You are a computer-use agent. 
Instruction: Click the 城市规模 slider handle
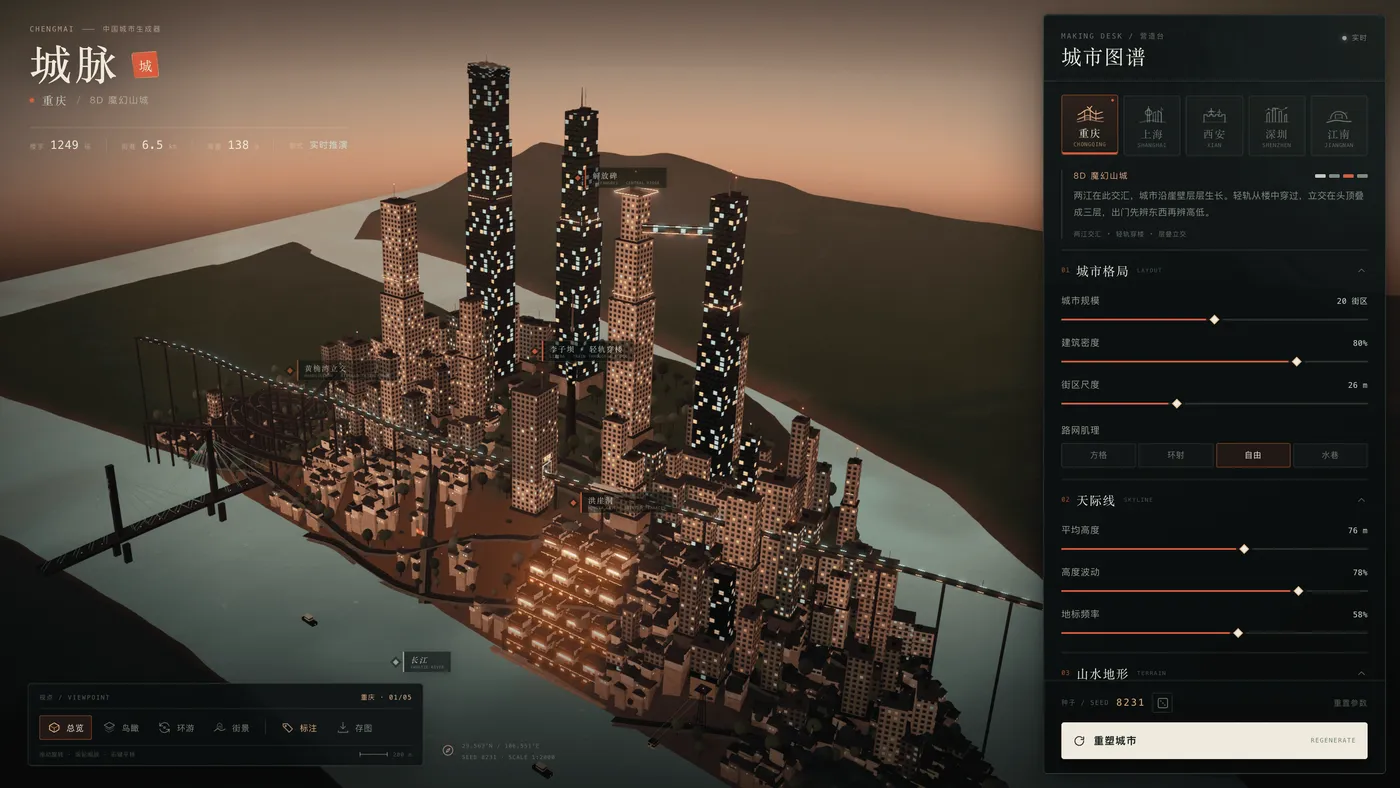[1214, 320]
